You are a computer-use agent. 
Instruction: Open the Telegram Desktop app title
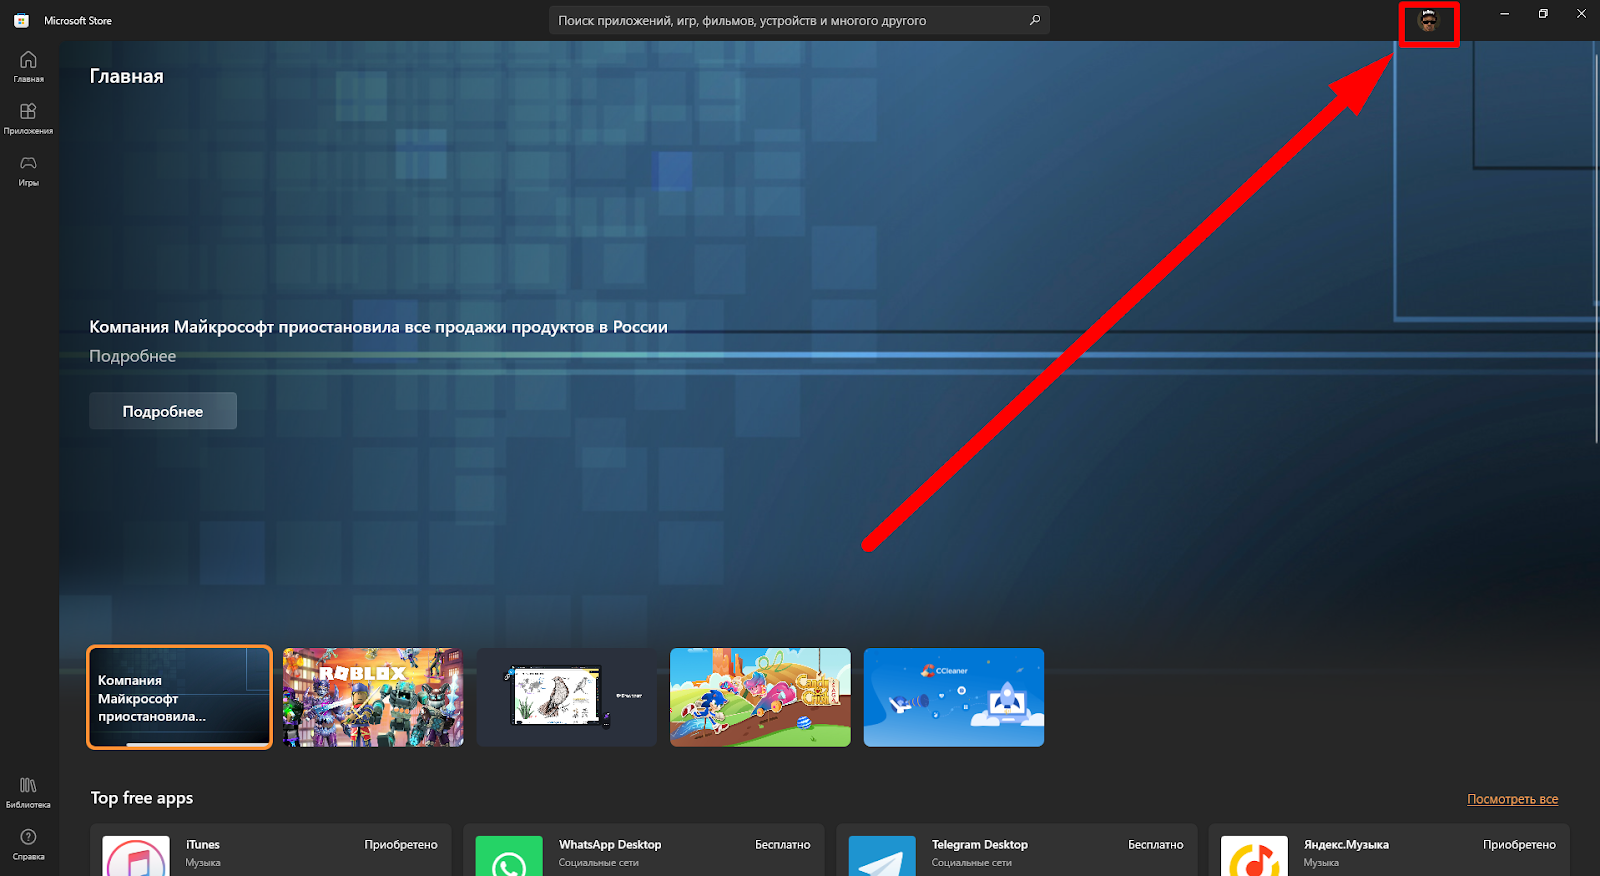(x=980, y=845)
